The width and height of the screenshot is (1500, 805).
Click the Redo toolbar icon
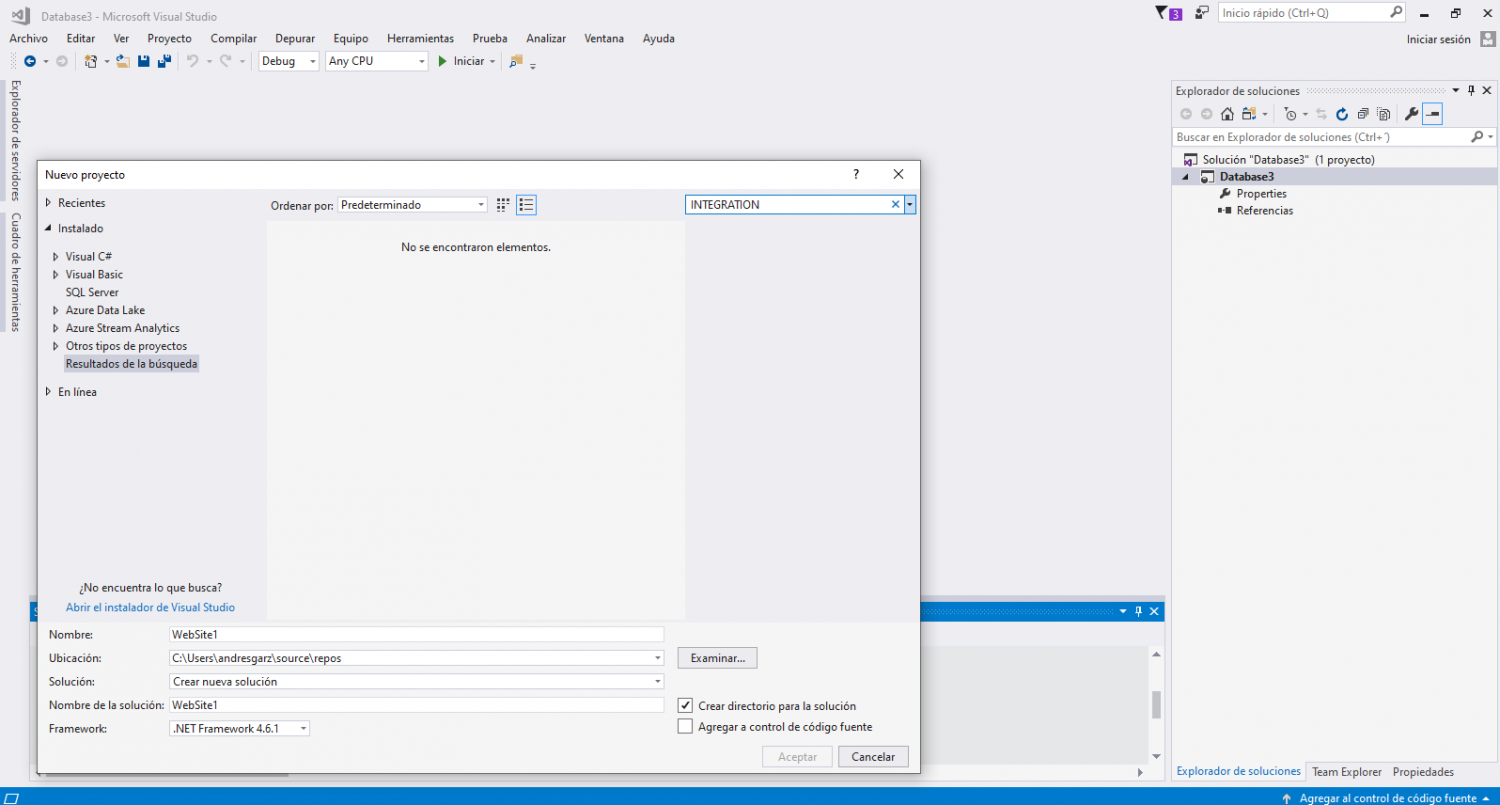tap(226, 61)
